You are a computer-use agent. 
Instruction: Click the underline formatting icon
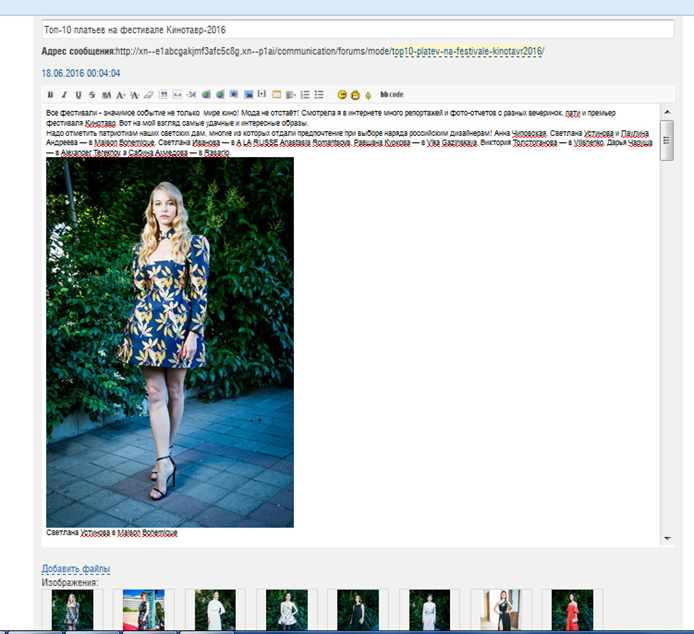[x=78, y=94]
